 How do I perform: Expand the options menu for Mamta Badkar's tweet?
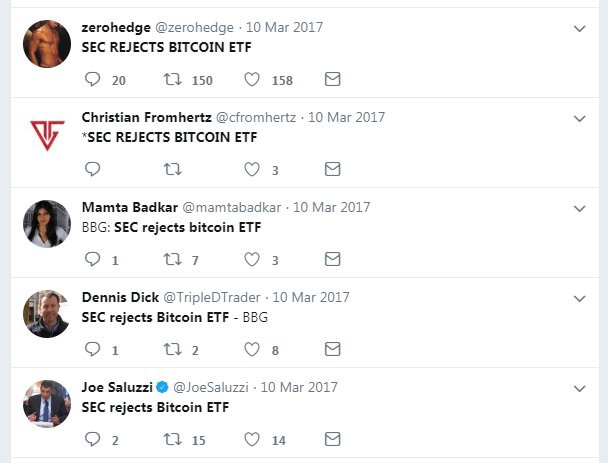[x=579, y=208]
